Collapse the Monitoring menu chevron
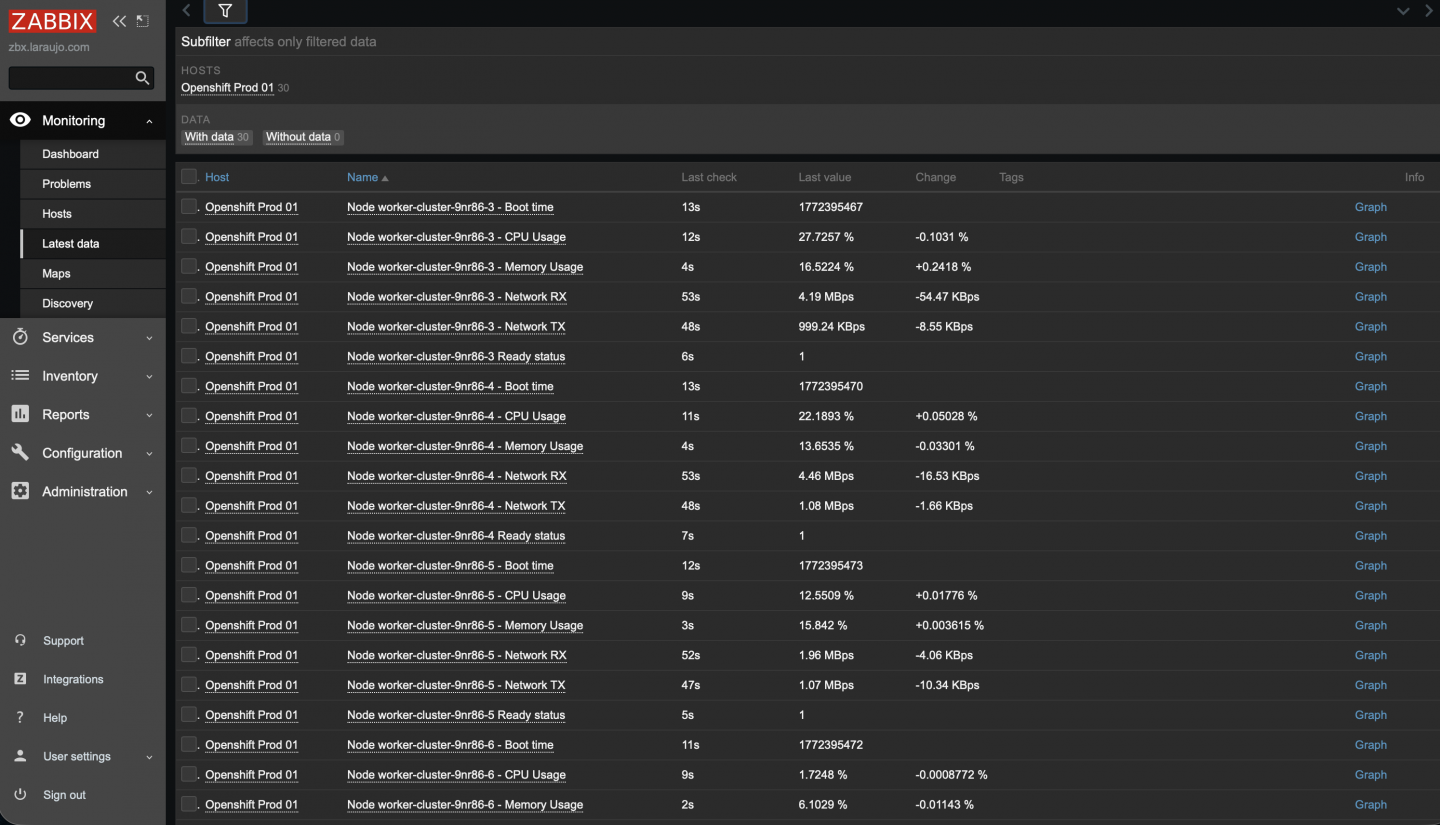 pyautogui.click(x=149, y=121)
